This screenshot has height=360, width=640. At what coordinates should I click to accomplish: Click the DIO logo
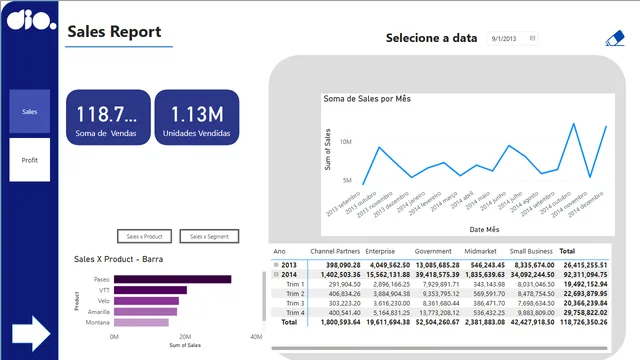(31, 20)
